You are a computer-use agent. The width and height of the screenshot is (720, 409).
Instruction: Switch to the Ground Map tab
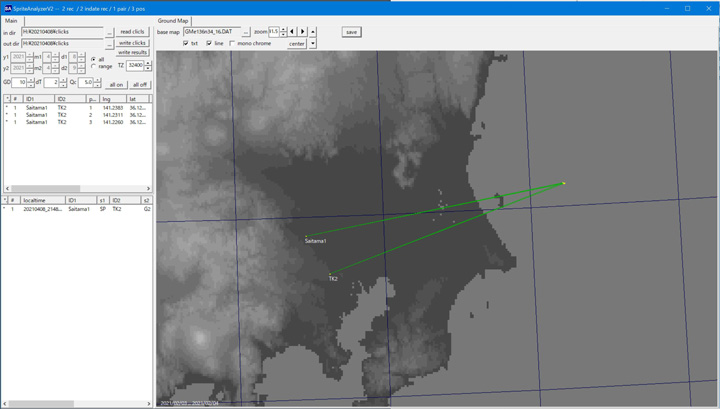point(175,20)
